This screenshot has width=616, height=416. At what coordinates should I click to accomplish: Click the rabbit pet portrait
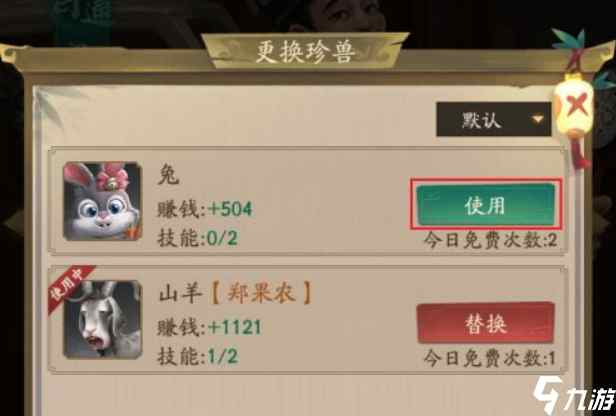102,201
